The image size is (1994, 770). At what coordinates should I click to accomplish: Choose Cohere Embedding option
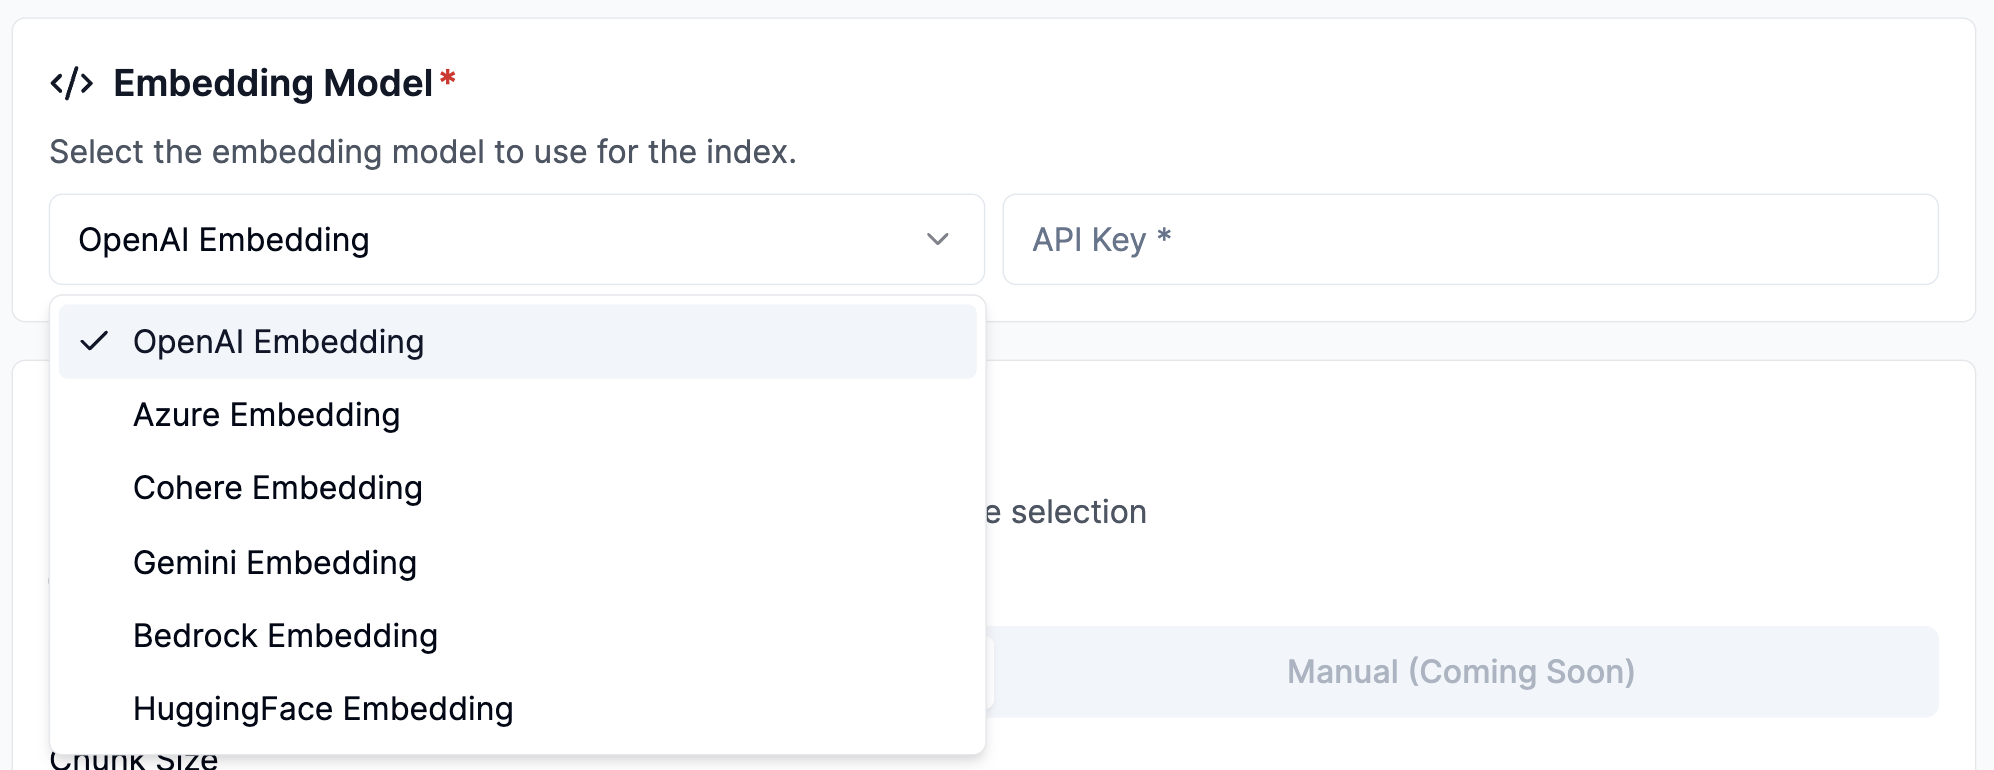278,488
